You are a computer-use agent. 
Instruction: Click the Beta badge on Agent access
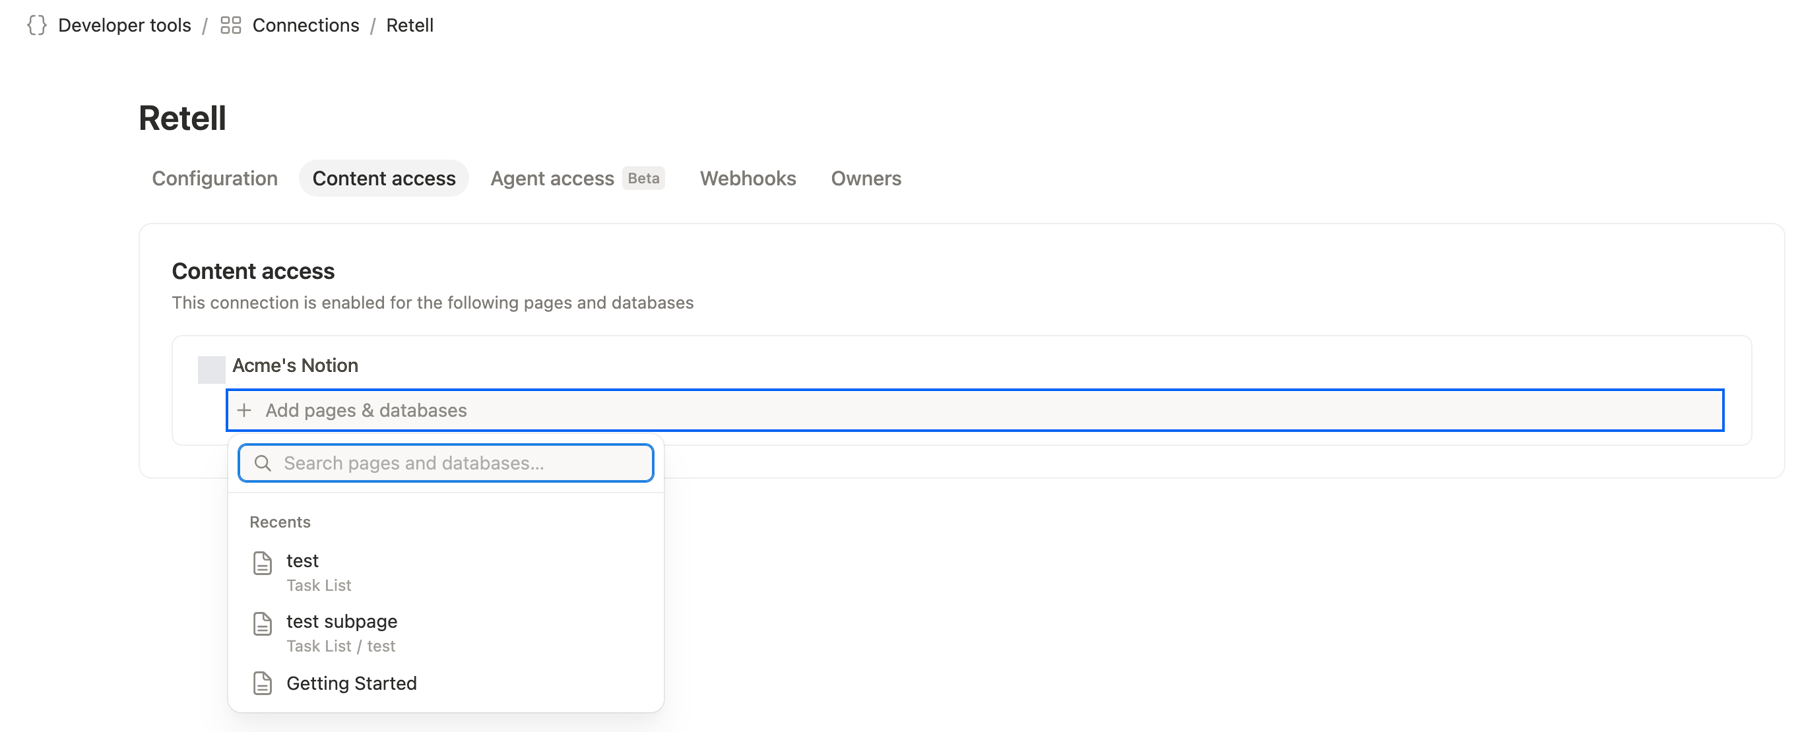pyautogui.click(x=643, y=178)
